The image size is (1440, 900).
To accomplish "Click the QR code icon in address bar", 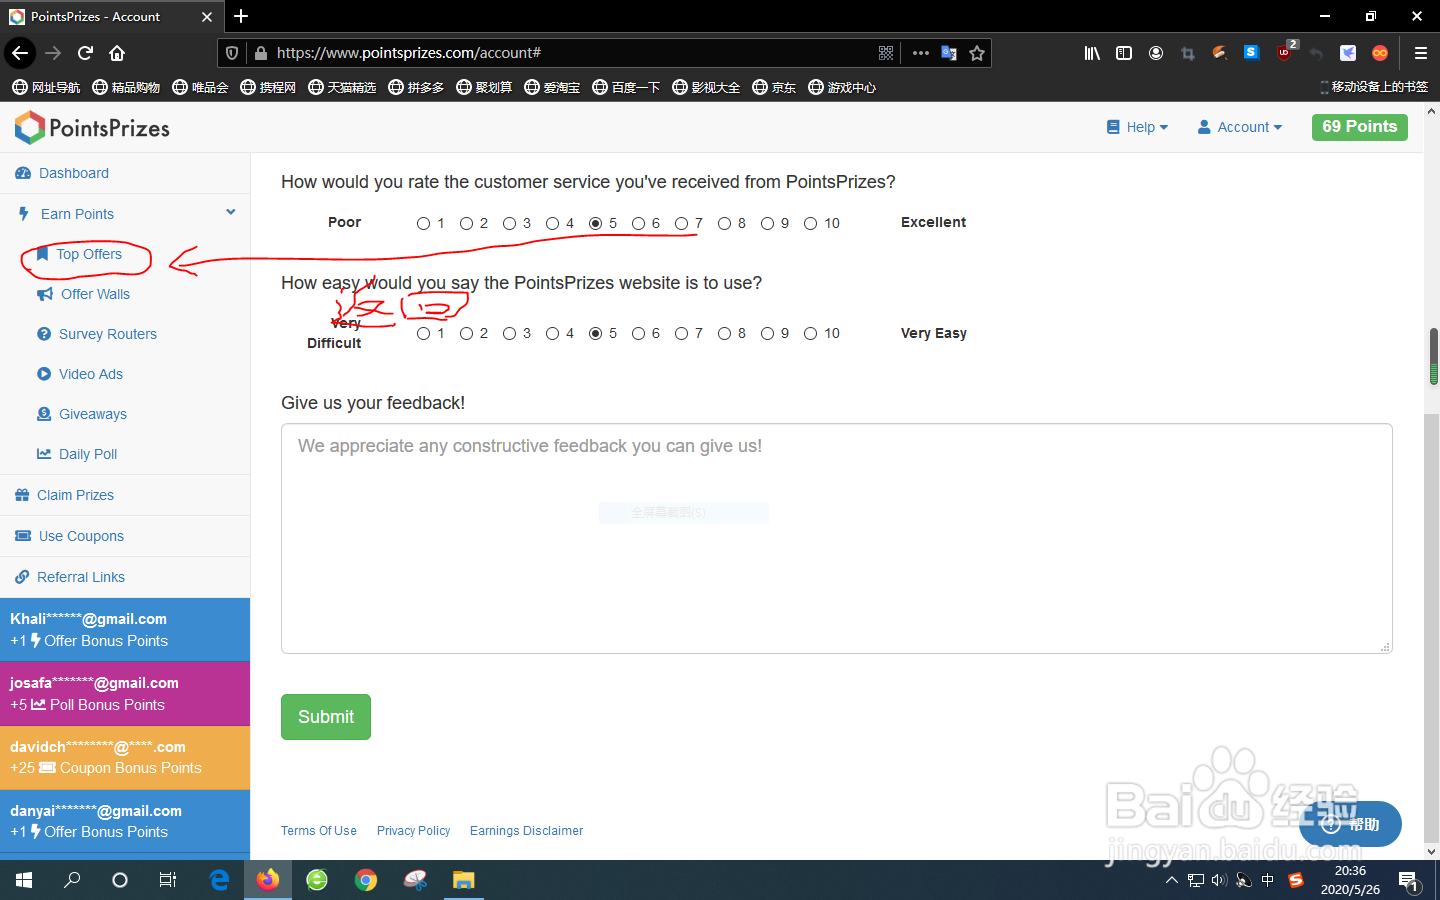I will (x=886, y=53).
